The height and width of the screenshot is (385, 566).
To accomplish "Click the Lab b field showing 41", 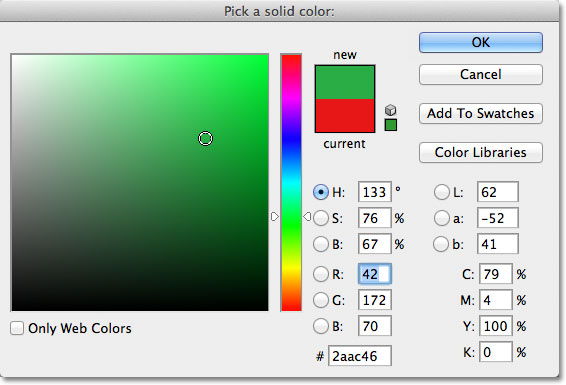I will click(498, 244).
